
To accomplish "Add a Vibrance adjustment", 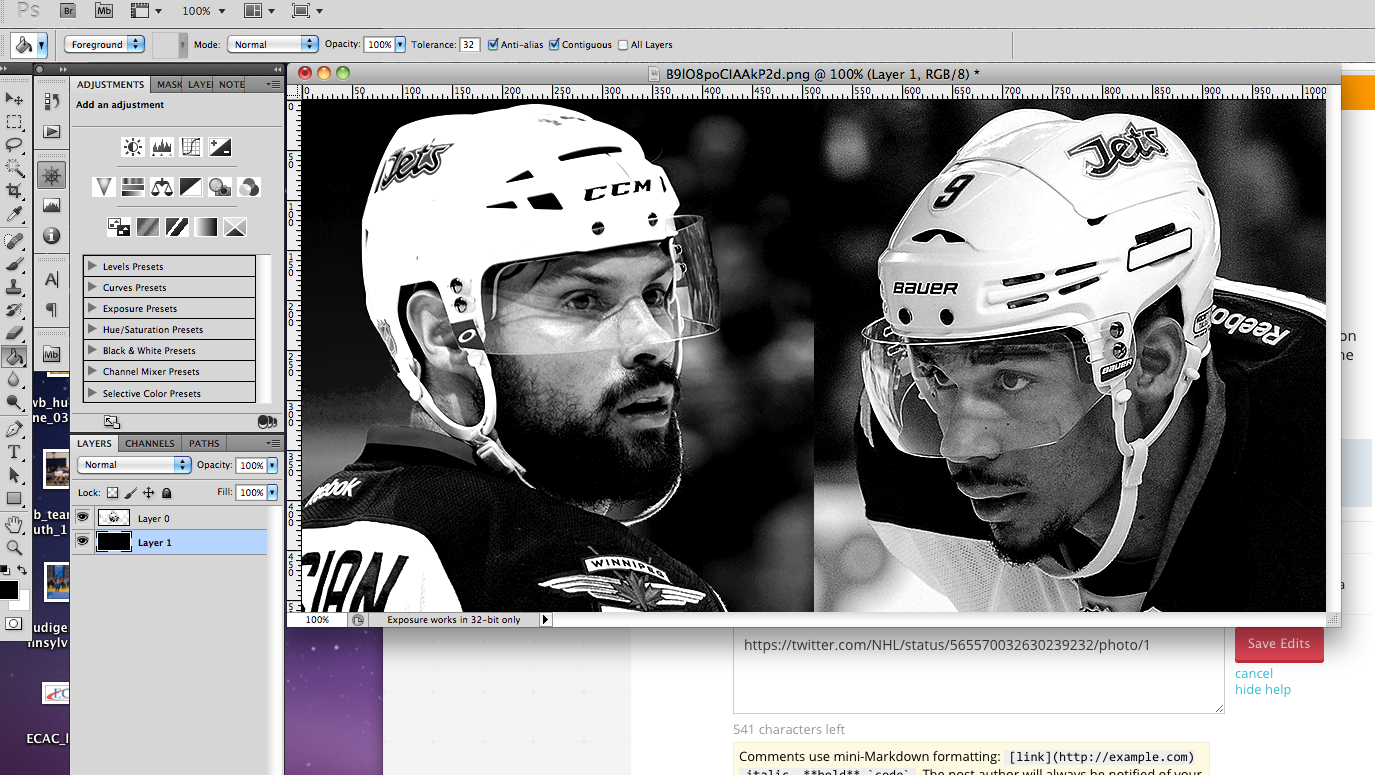I will pyautogui.click(x=104, y=187).
